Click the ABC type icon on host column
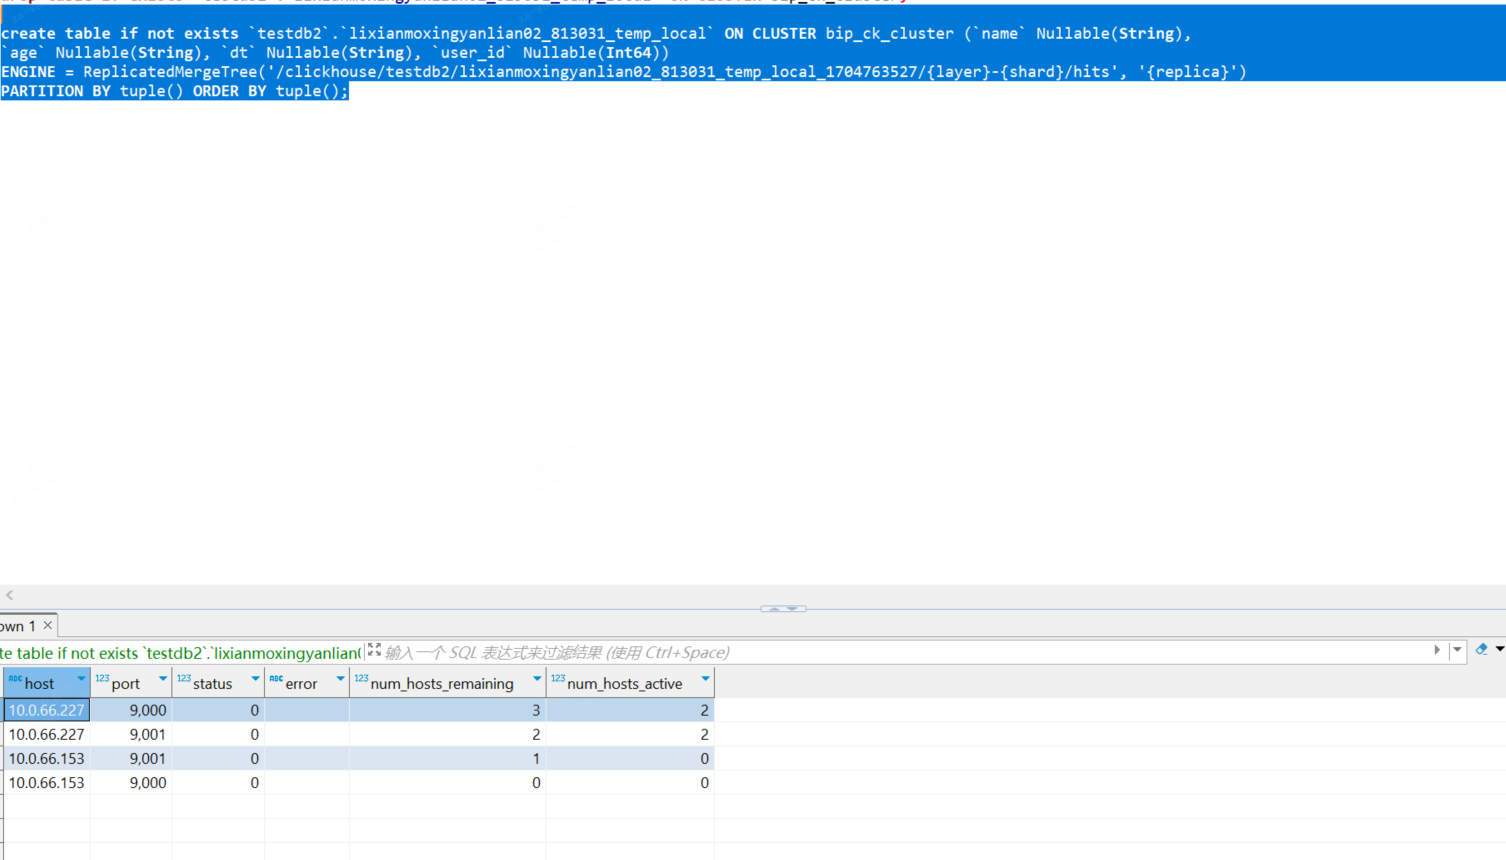The width and height of the screenshot is (1506, 860). point(15,678)
